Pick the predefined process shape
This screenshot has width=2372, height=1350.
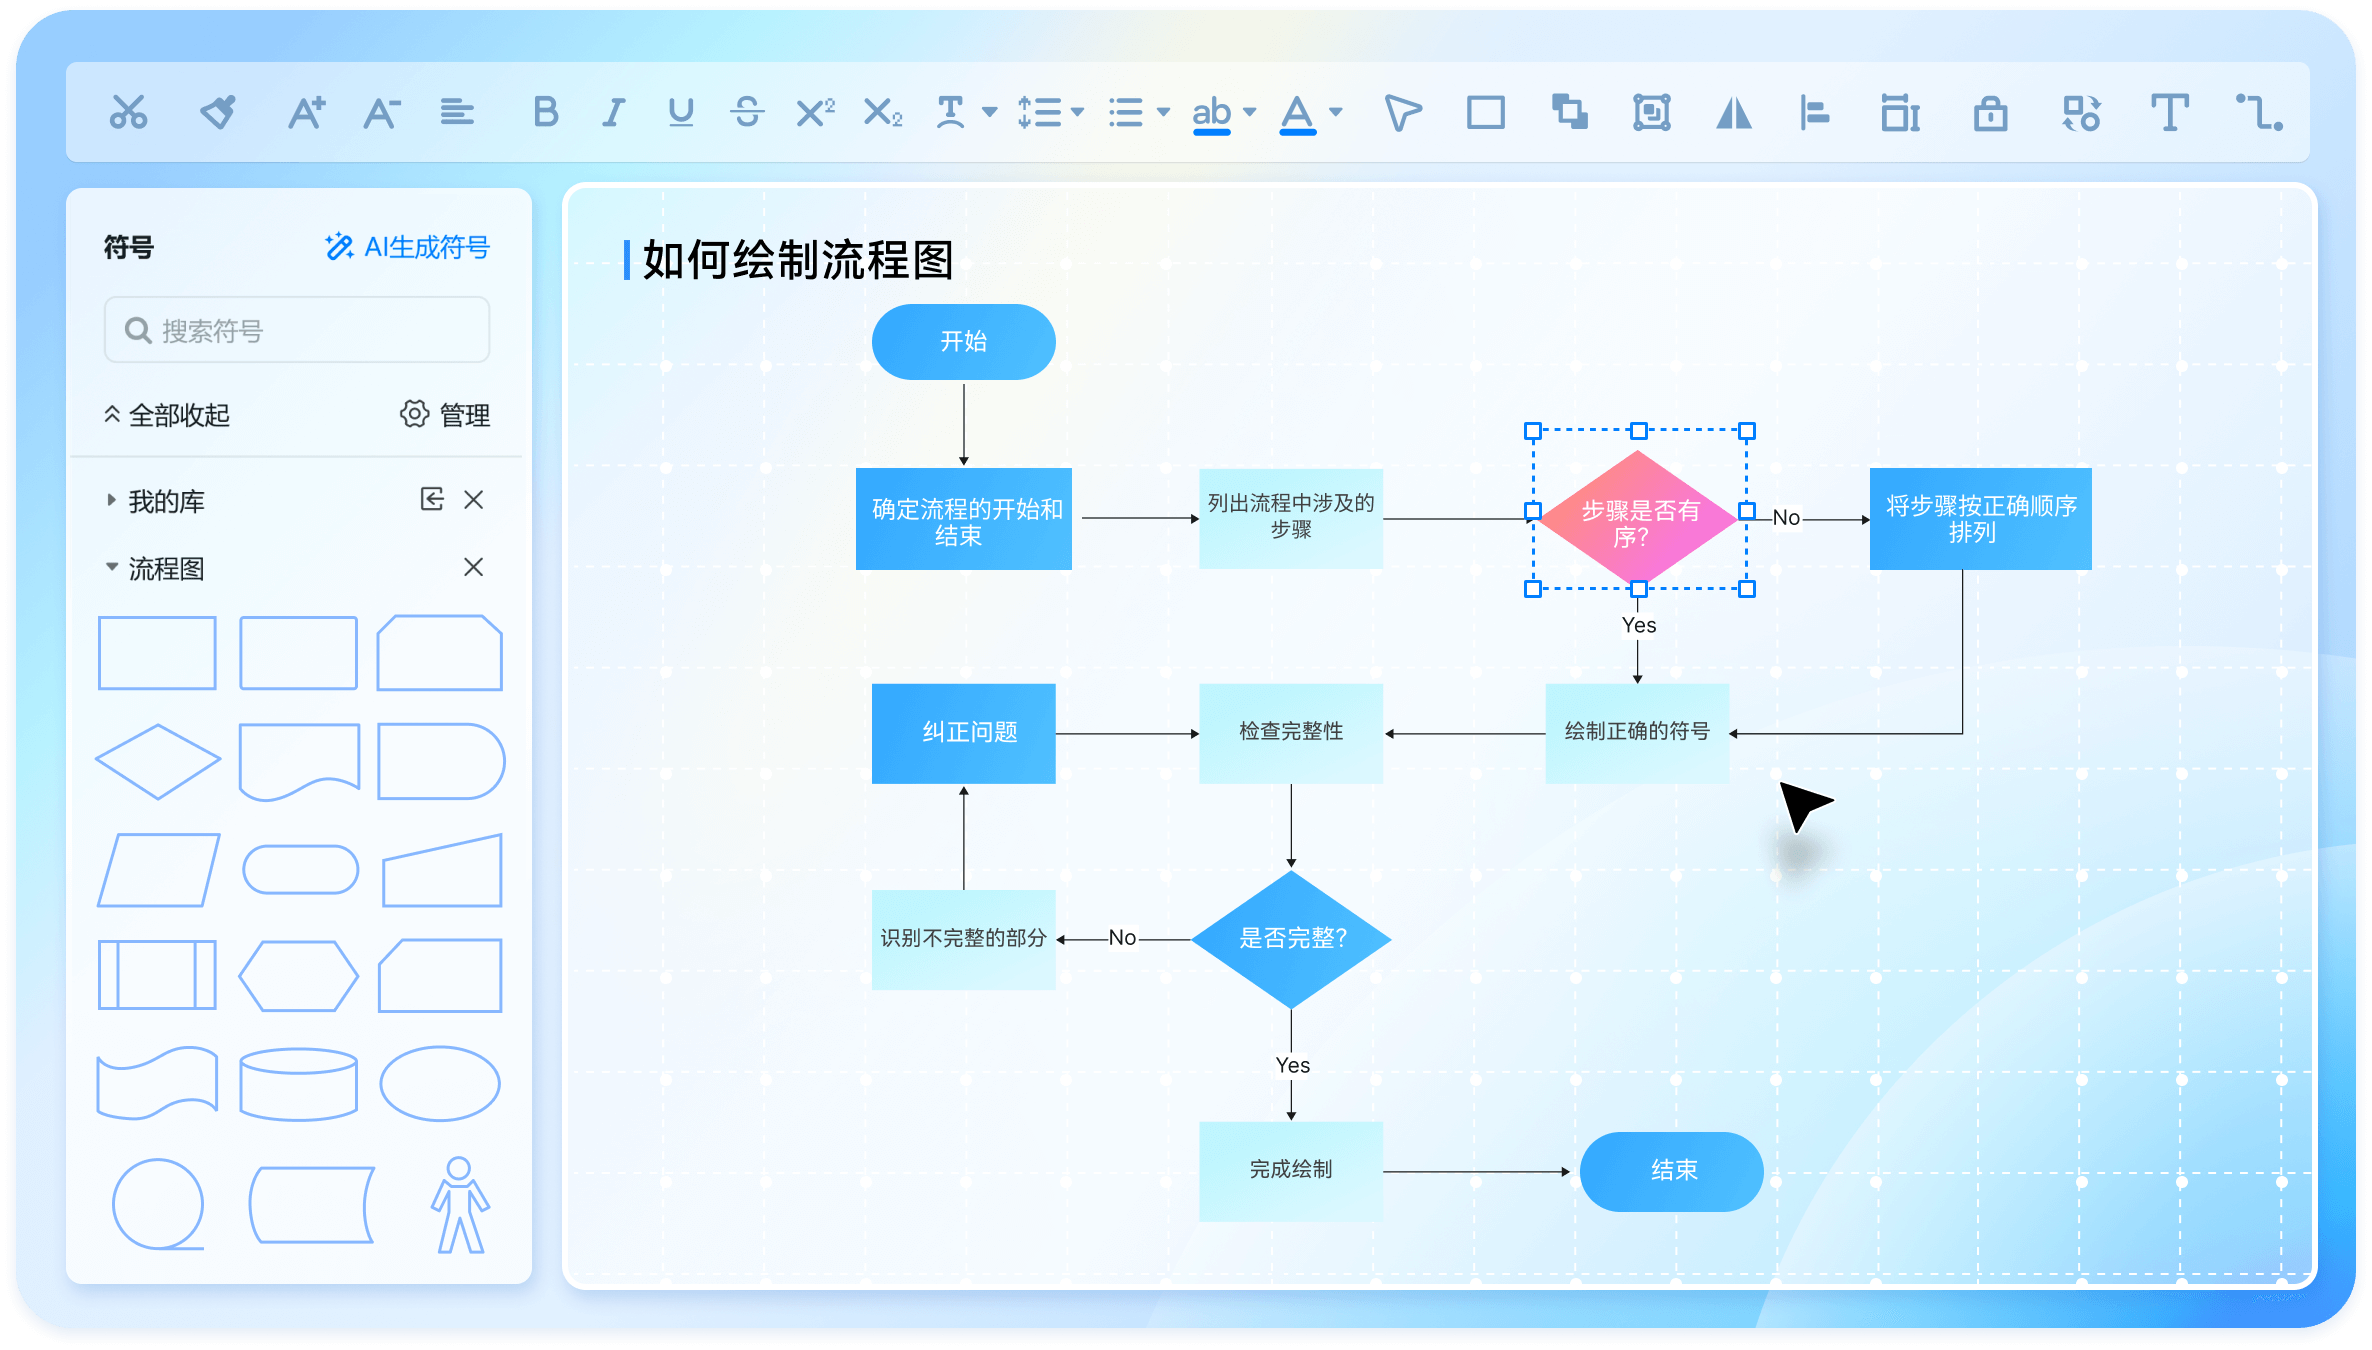coord(157,974)
